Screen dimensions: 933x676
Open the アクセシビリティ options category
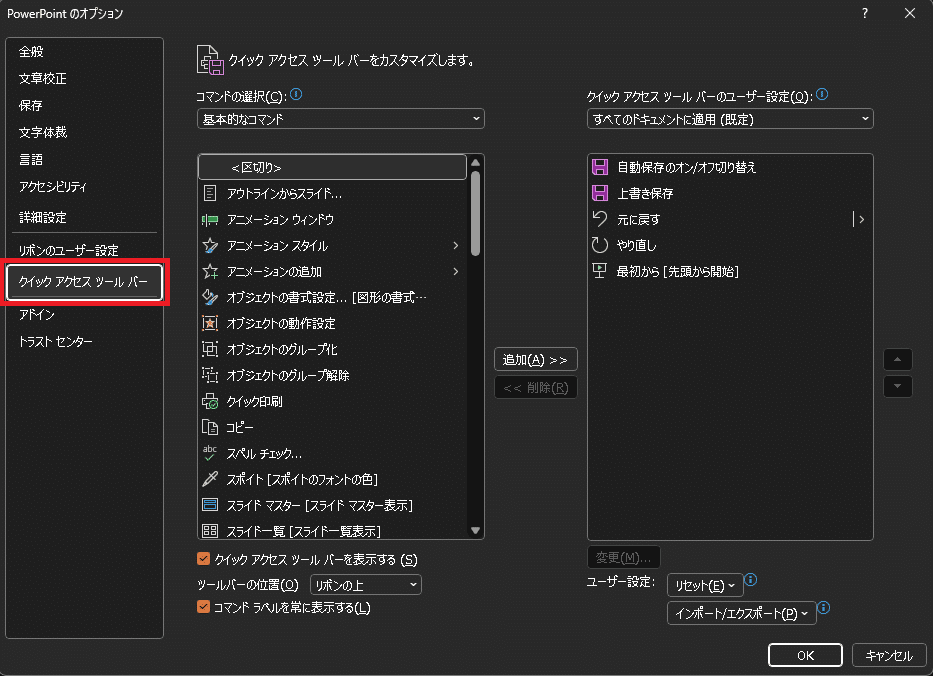coord(53,186)
